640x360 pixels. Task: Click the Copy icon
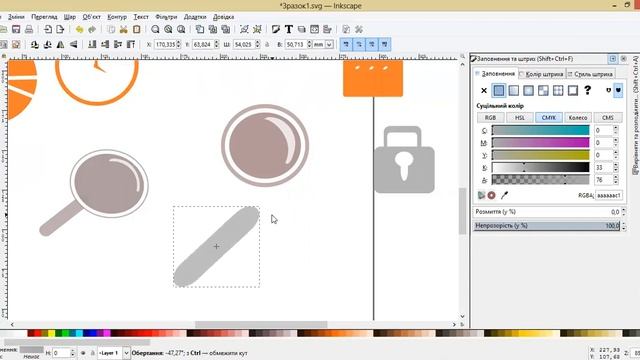point(111,29)
